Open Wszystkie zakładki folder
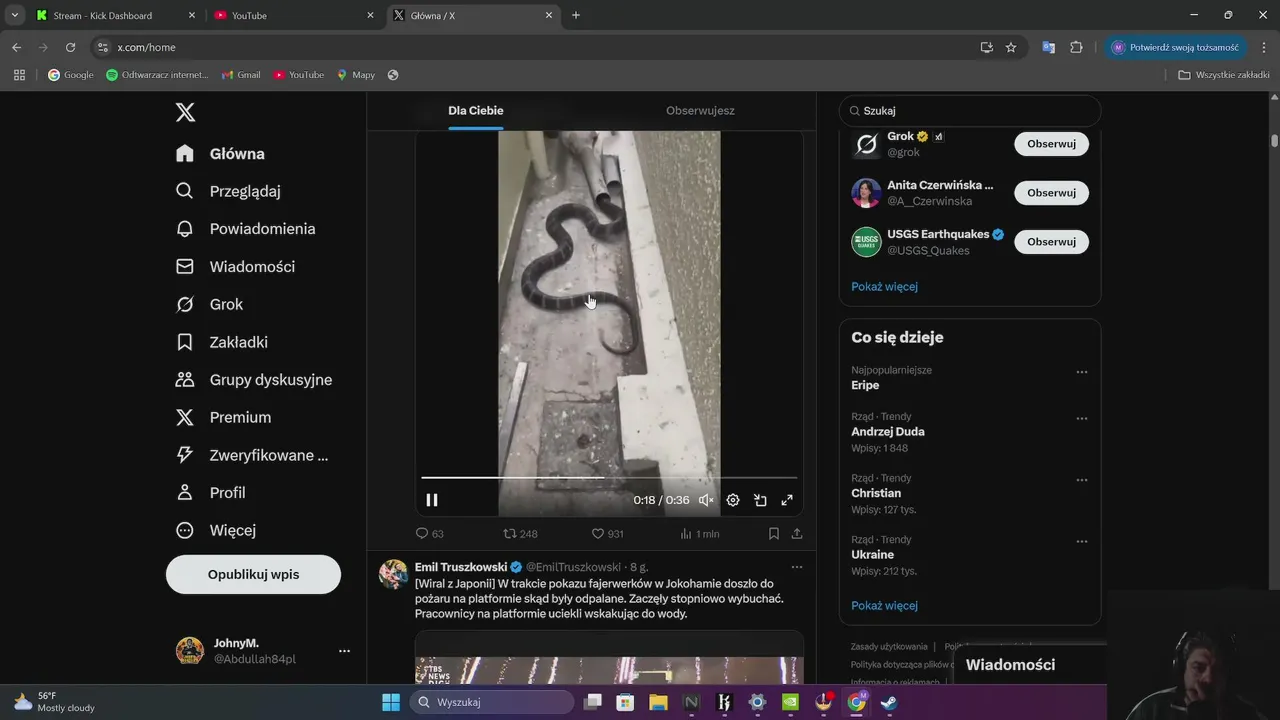This screenshot has width=1280, height=720. pos(1224,75)
